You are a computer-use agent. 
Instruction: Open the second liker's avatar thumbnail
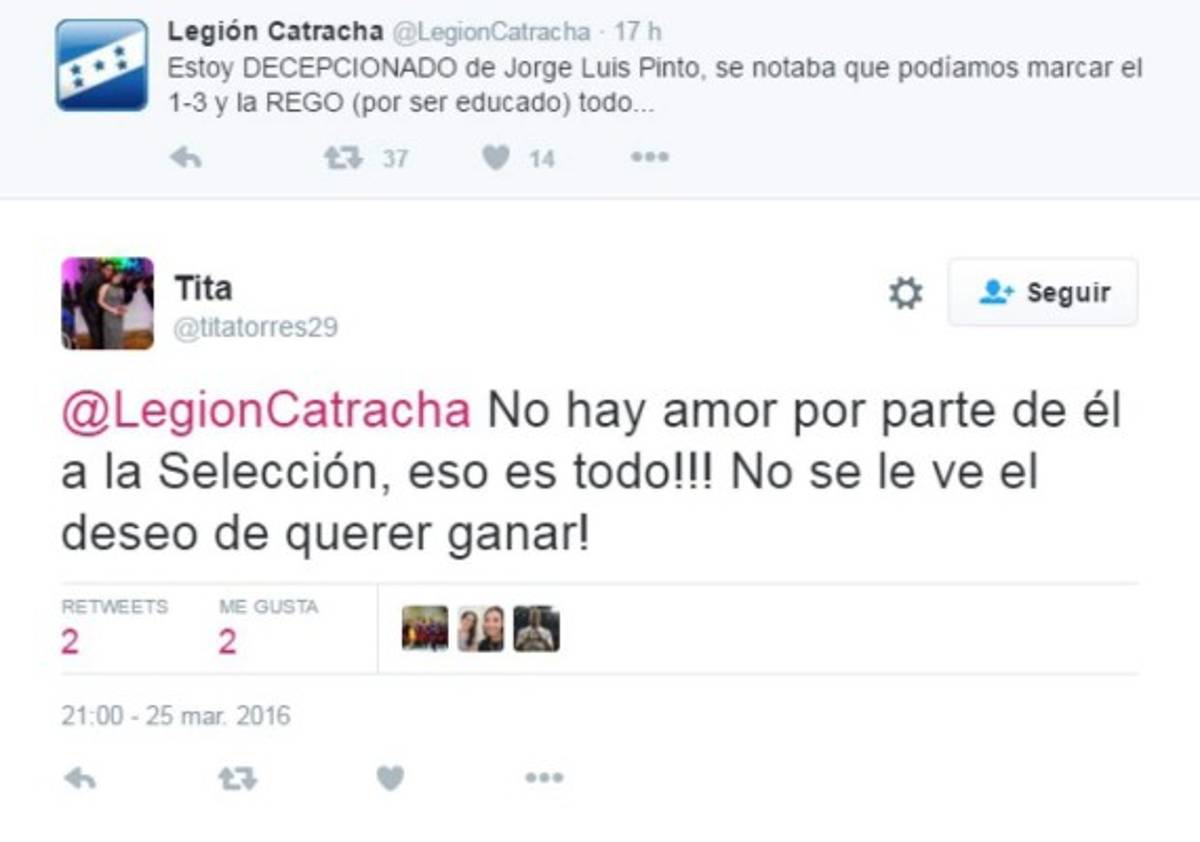pyautogui.click(x=481, y=629)
